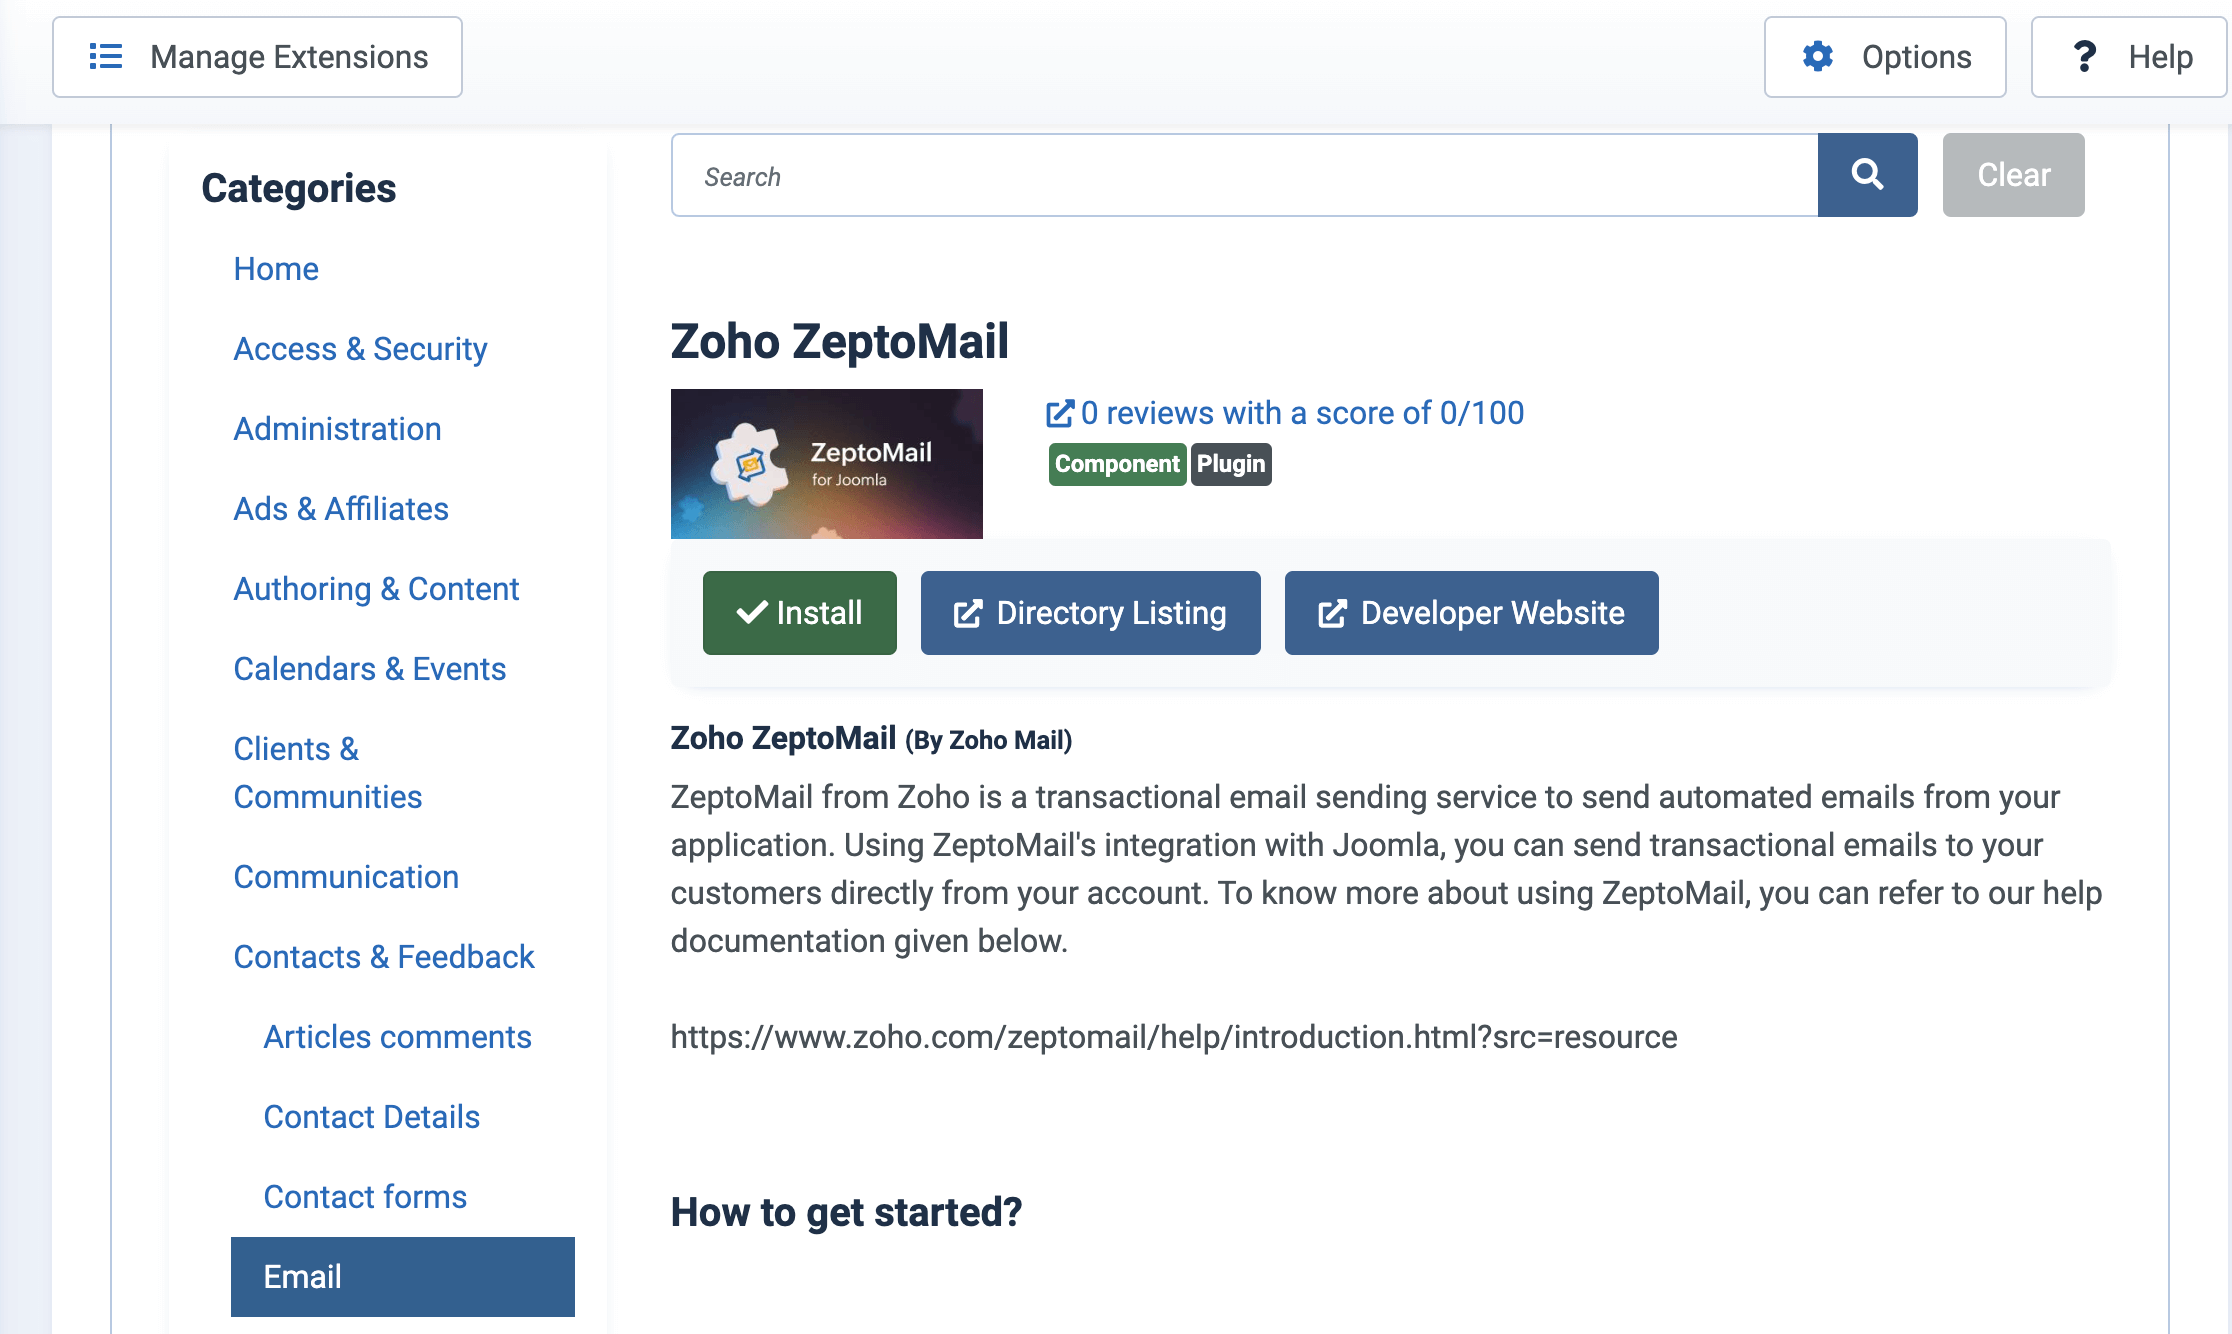The image size is (2232, 1334).
Task: Click the checkmark icon on Install
Action: (x=752, y=612)
